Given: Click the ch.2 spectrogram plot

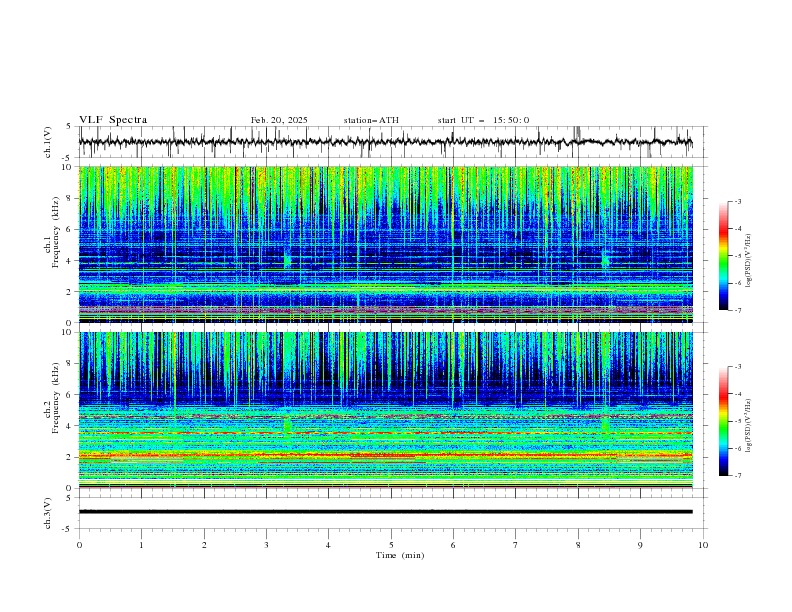Looking at the screenshot, I should pyautogui.click(x=386, y=410).
